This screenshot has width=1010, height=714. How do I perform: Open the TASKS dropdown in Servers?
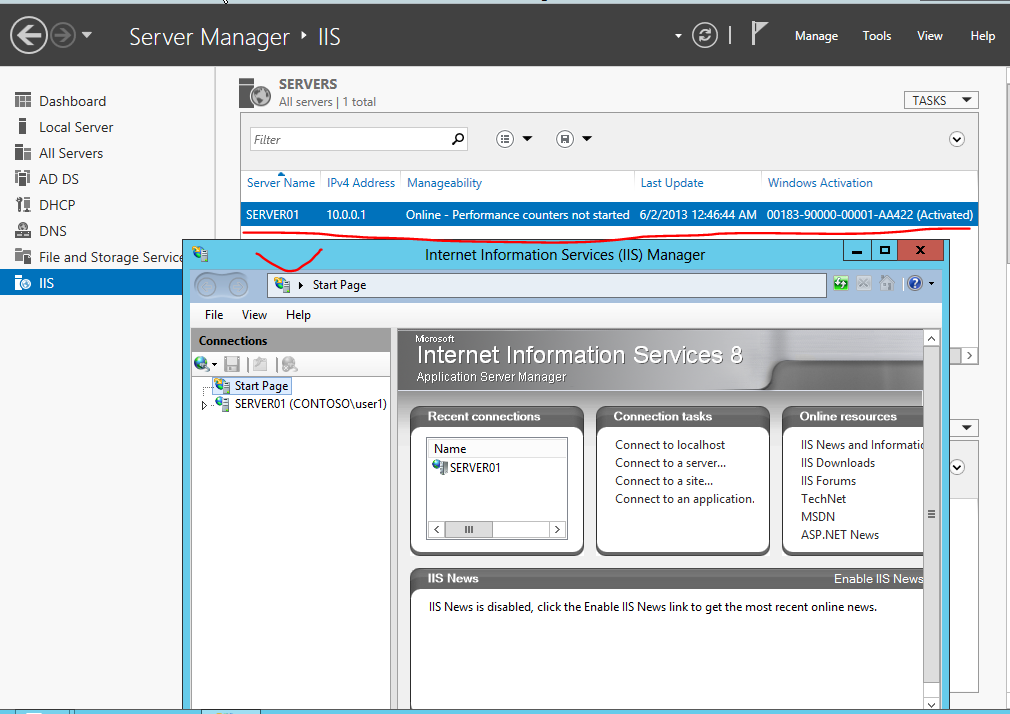(941, 101)
